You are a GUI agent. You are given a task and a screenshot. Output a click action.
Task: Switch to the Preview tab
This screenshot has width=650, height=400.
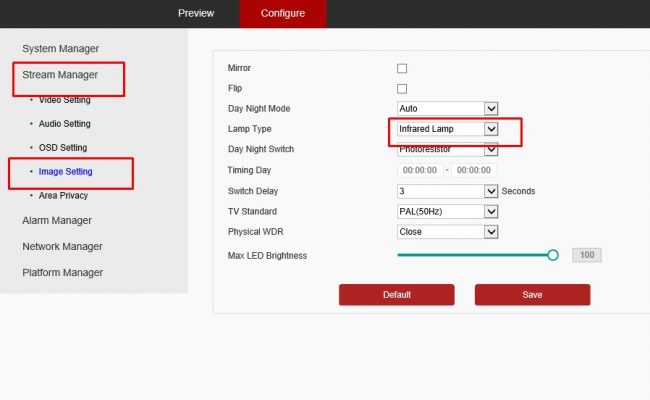click(196, 14)
